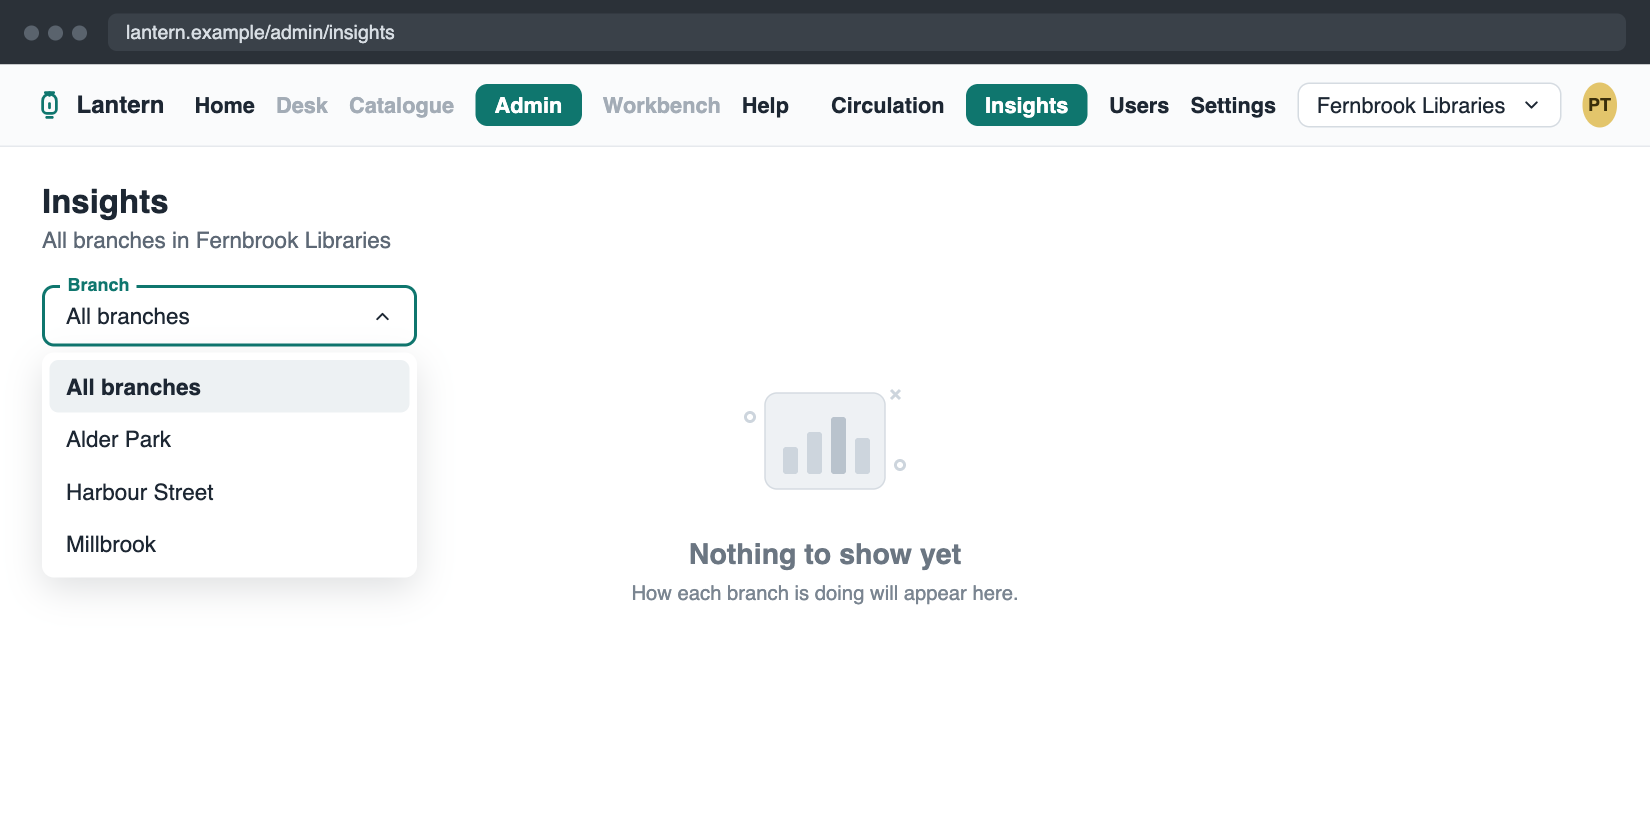Click the browser address bar
The image size is (1650, 840).
[866, 32]
